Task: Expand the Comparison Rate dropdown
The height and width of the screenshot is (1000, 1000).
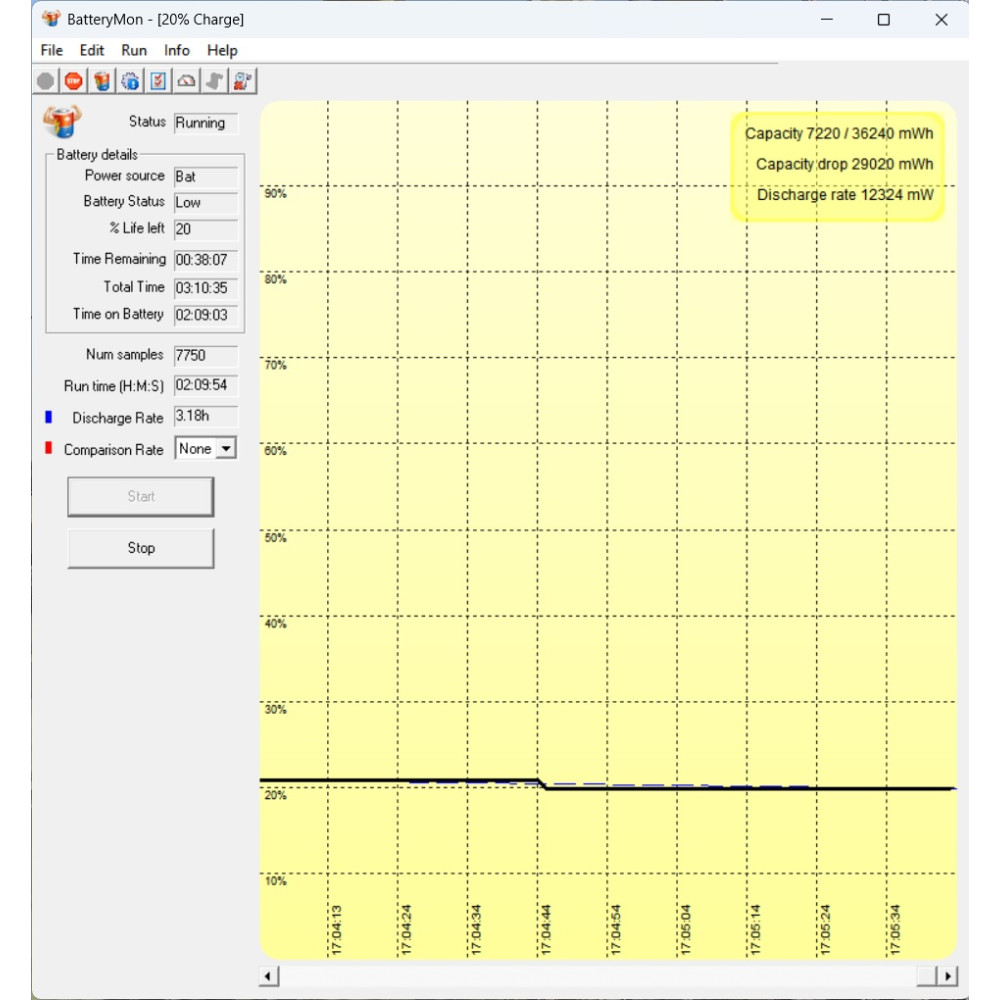Action: point(226,449)
